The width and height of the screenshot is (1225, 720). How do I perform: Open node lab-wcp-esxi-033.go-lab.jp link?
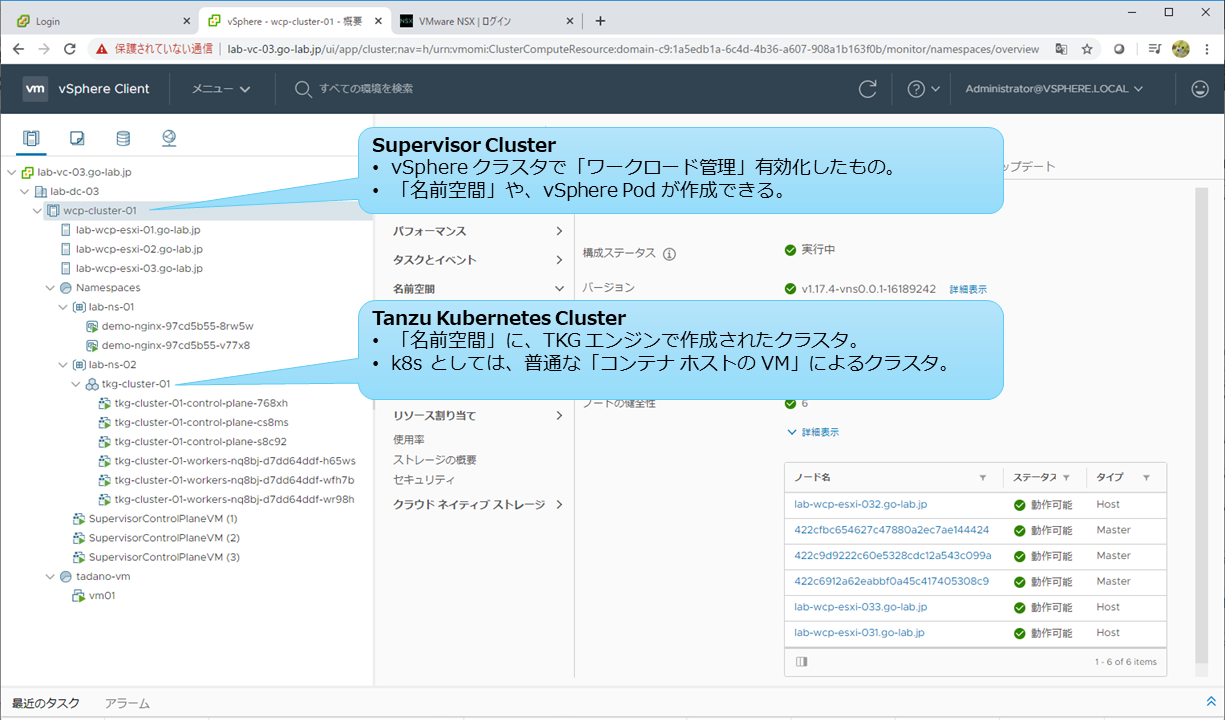[860, 607]
